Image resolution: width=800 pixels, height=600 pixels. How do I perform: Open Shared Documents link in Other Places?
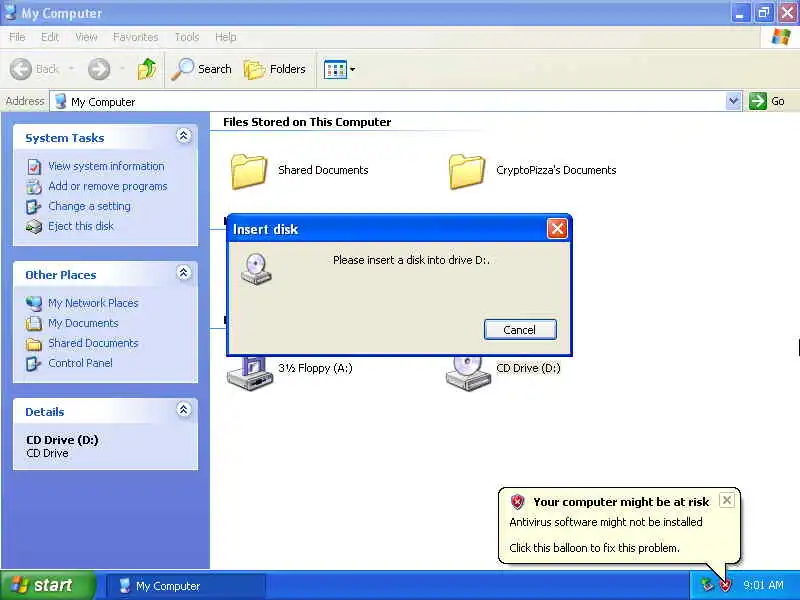coord(93,343)
